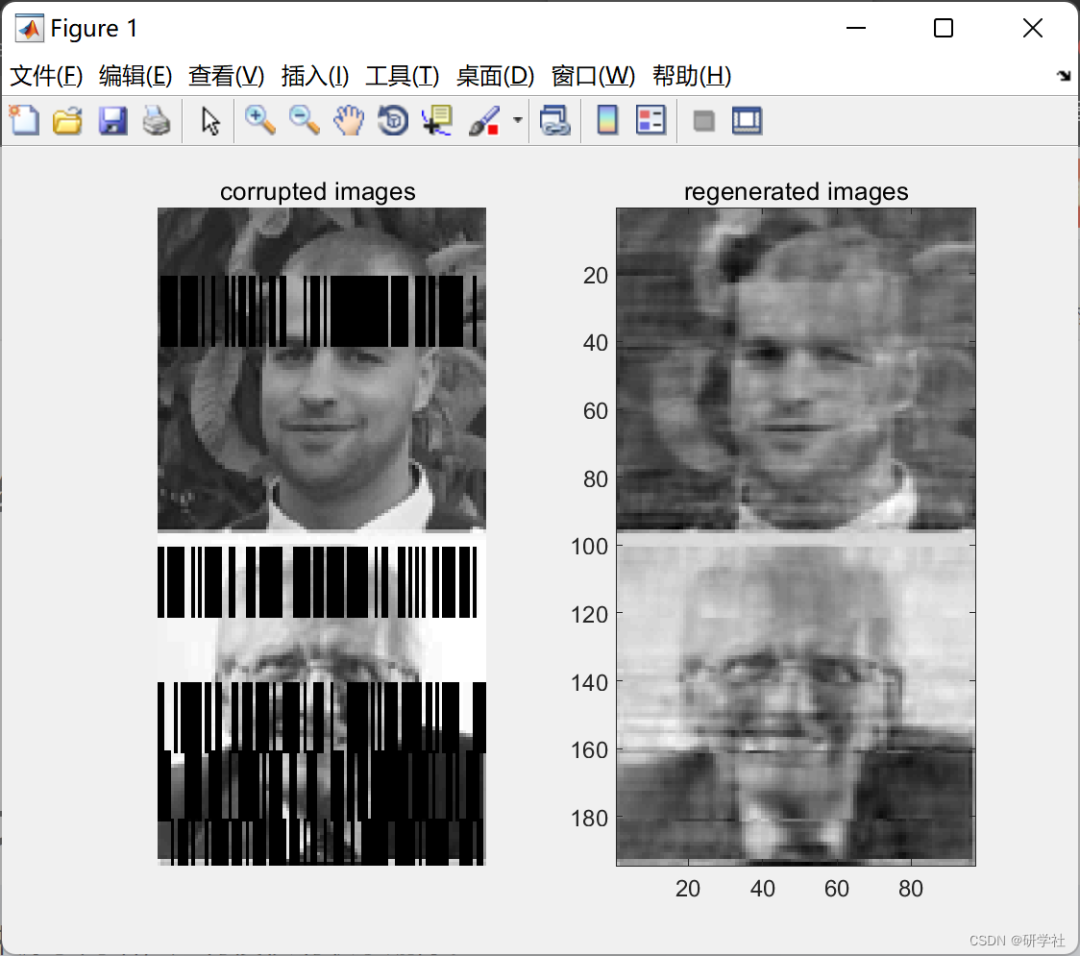Activate the Zoom In tool
Viewport: 1080px width, 956px height.
(260, 121)
